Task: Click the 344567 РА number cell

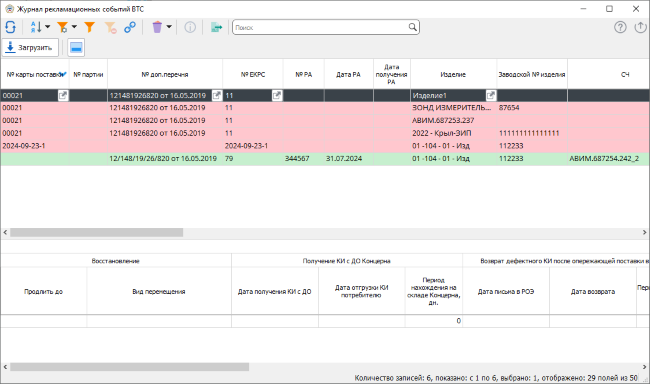Action: [x=304, y=159]
